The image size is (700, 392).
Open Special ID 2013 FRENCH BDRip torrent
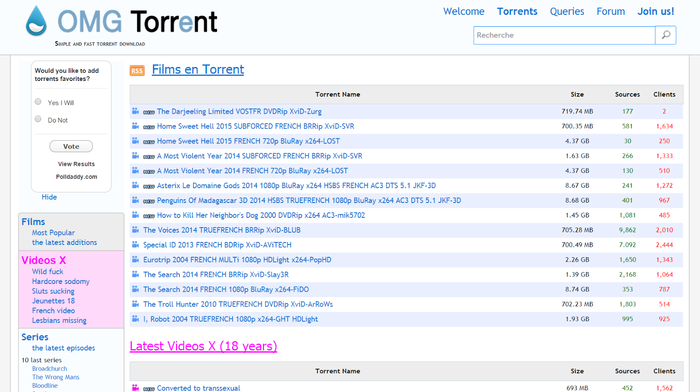tap(217, 245)
